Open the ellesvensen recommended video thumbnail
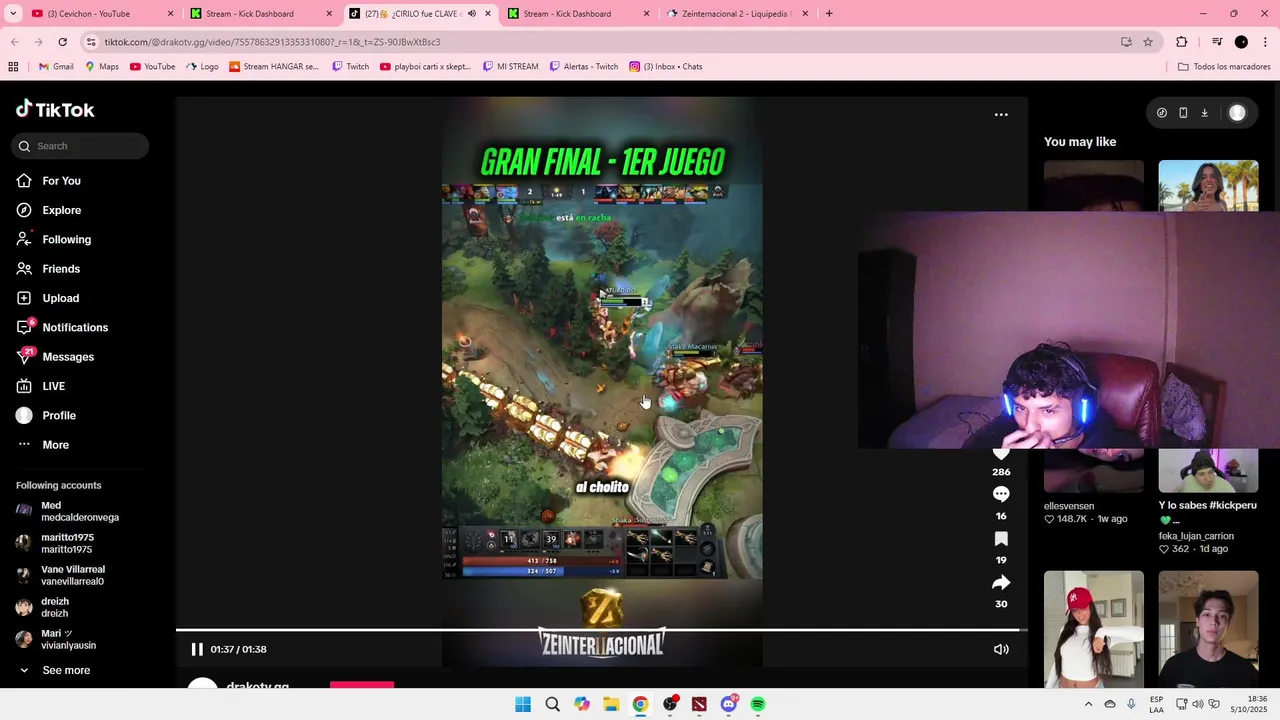This screenshot has width=1280, height=720. pos(1094,470)
